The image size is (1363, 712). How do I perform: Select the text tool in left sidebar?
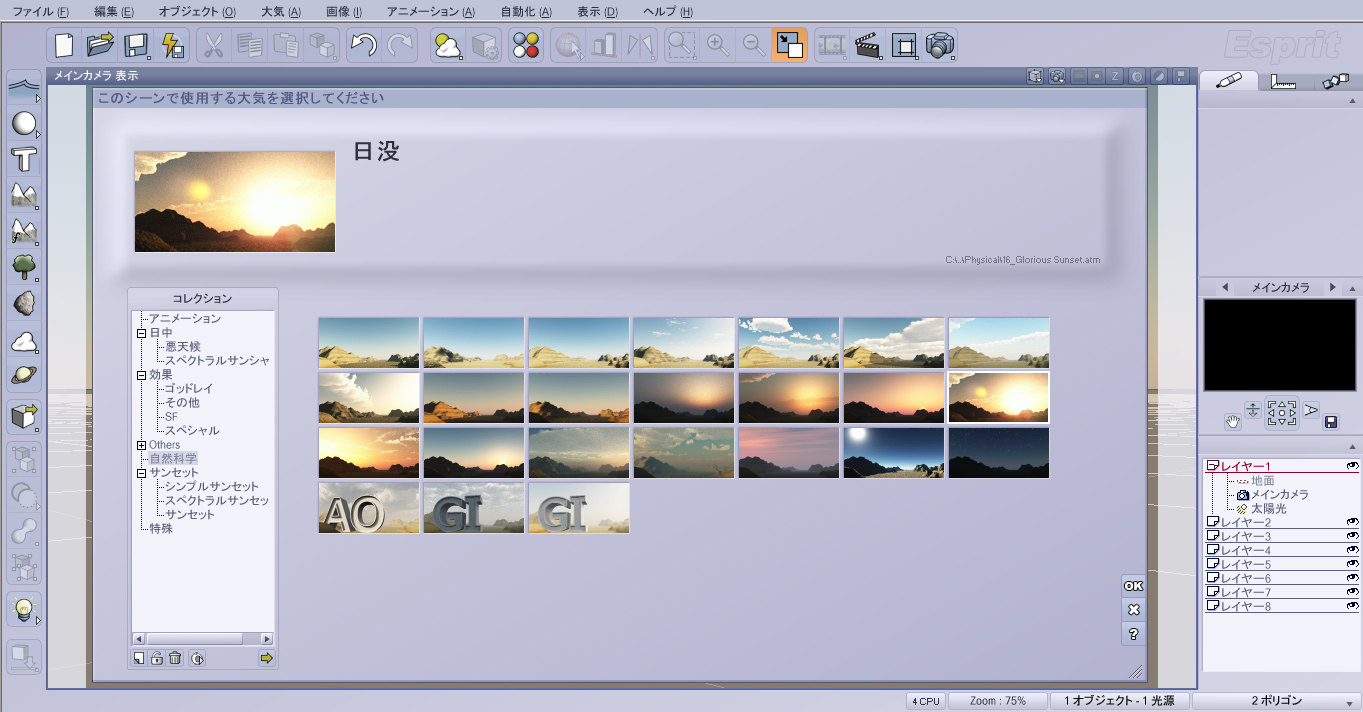point(24,158)
